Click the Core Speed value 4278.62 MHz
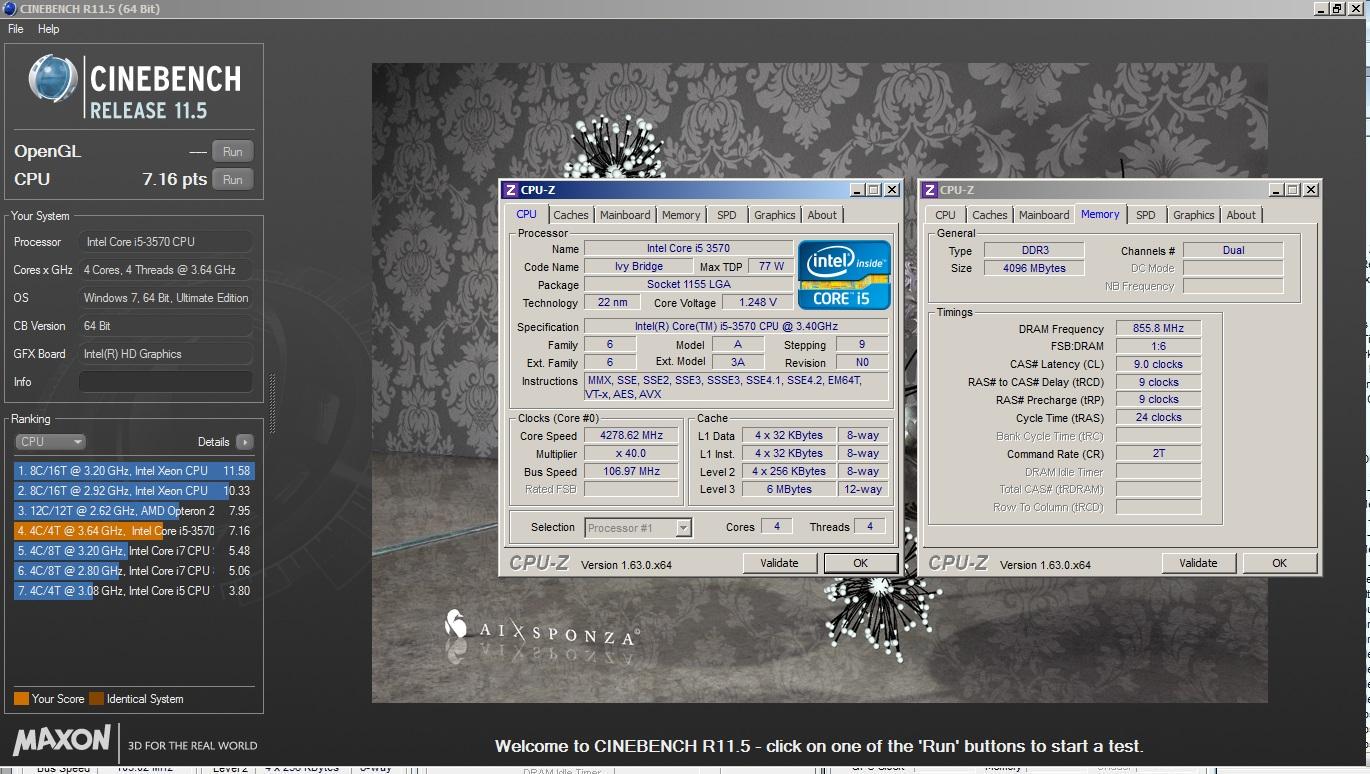This screenshot has height=774, width=1370. pos(631,436)
